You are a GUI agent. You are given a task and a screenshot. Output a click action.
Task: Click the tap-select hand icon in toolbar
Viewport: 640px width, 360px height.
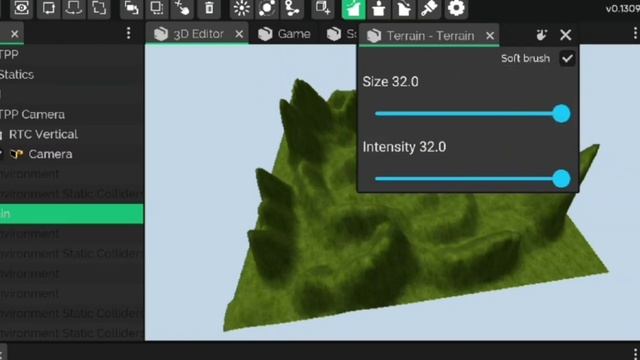[x=182, y=8]
